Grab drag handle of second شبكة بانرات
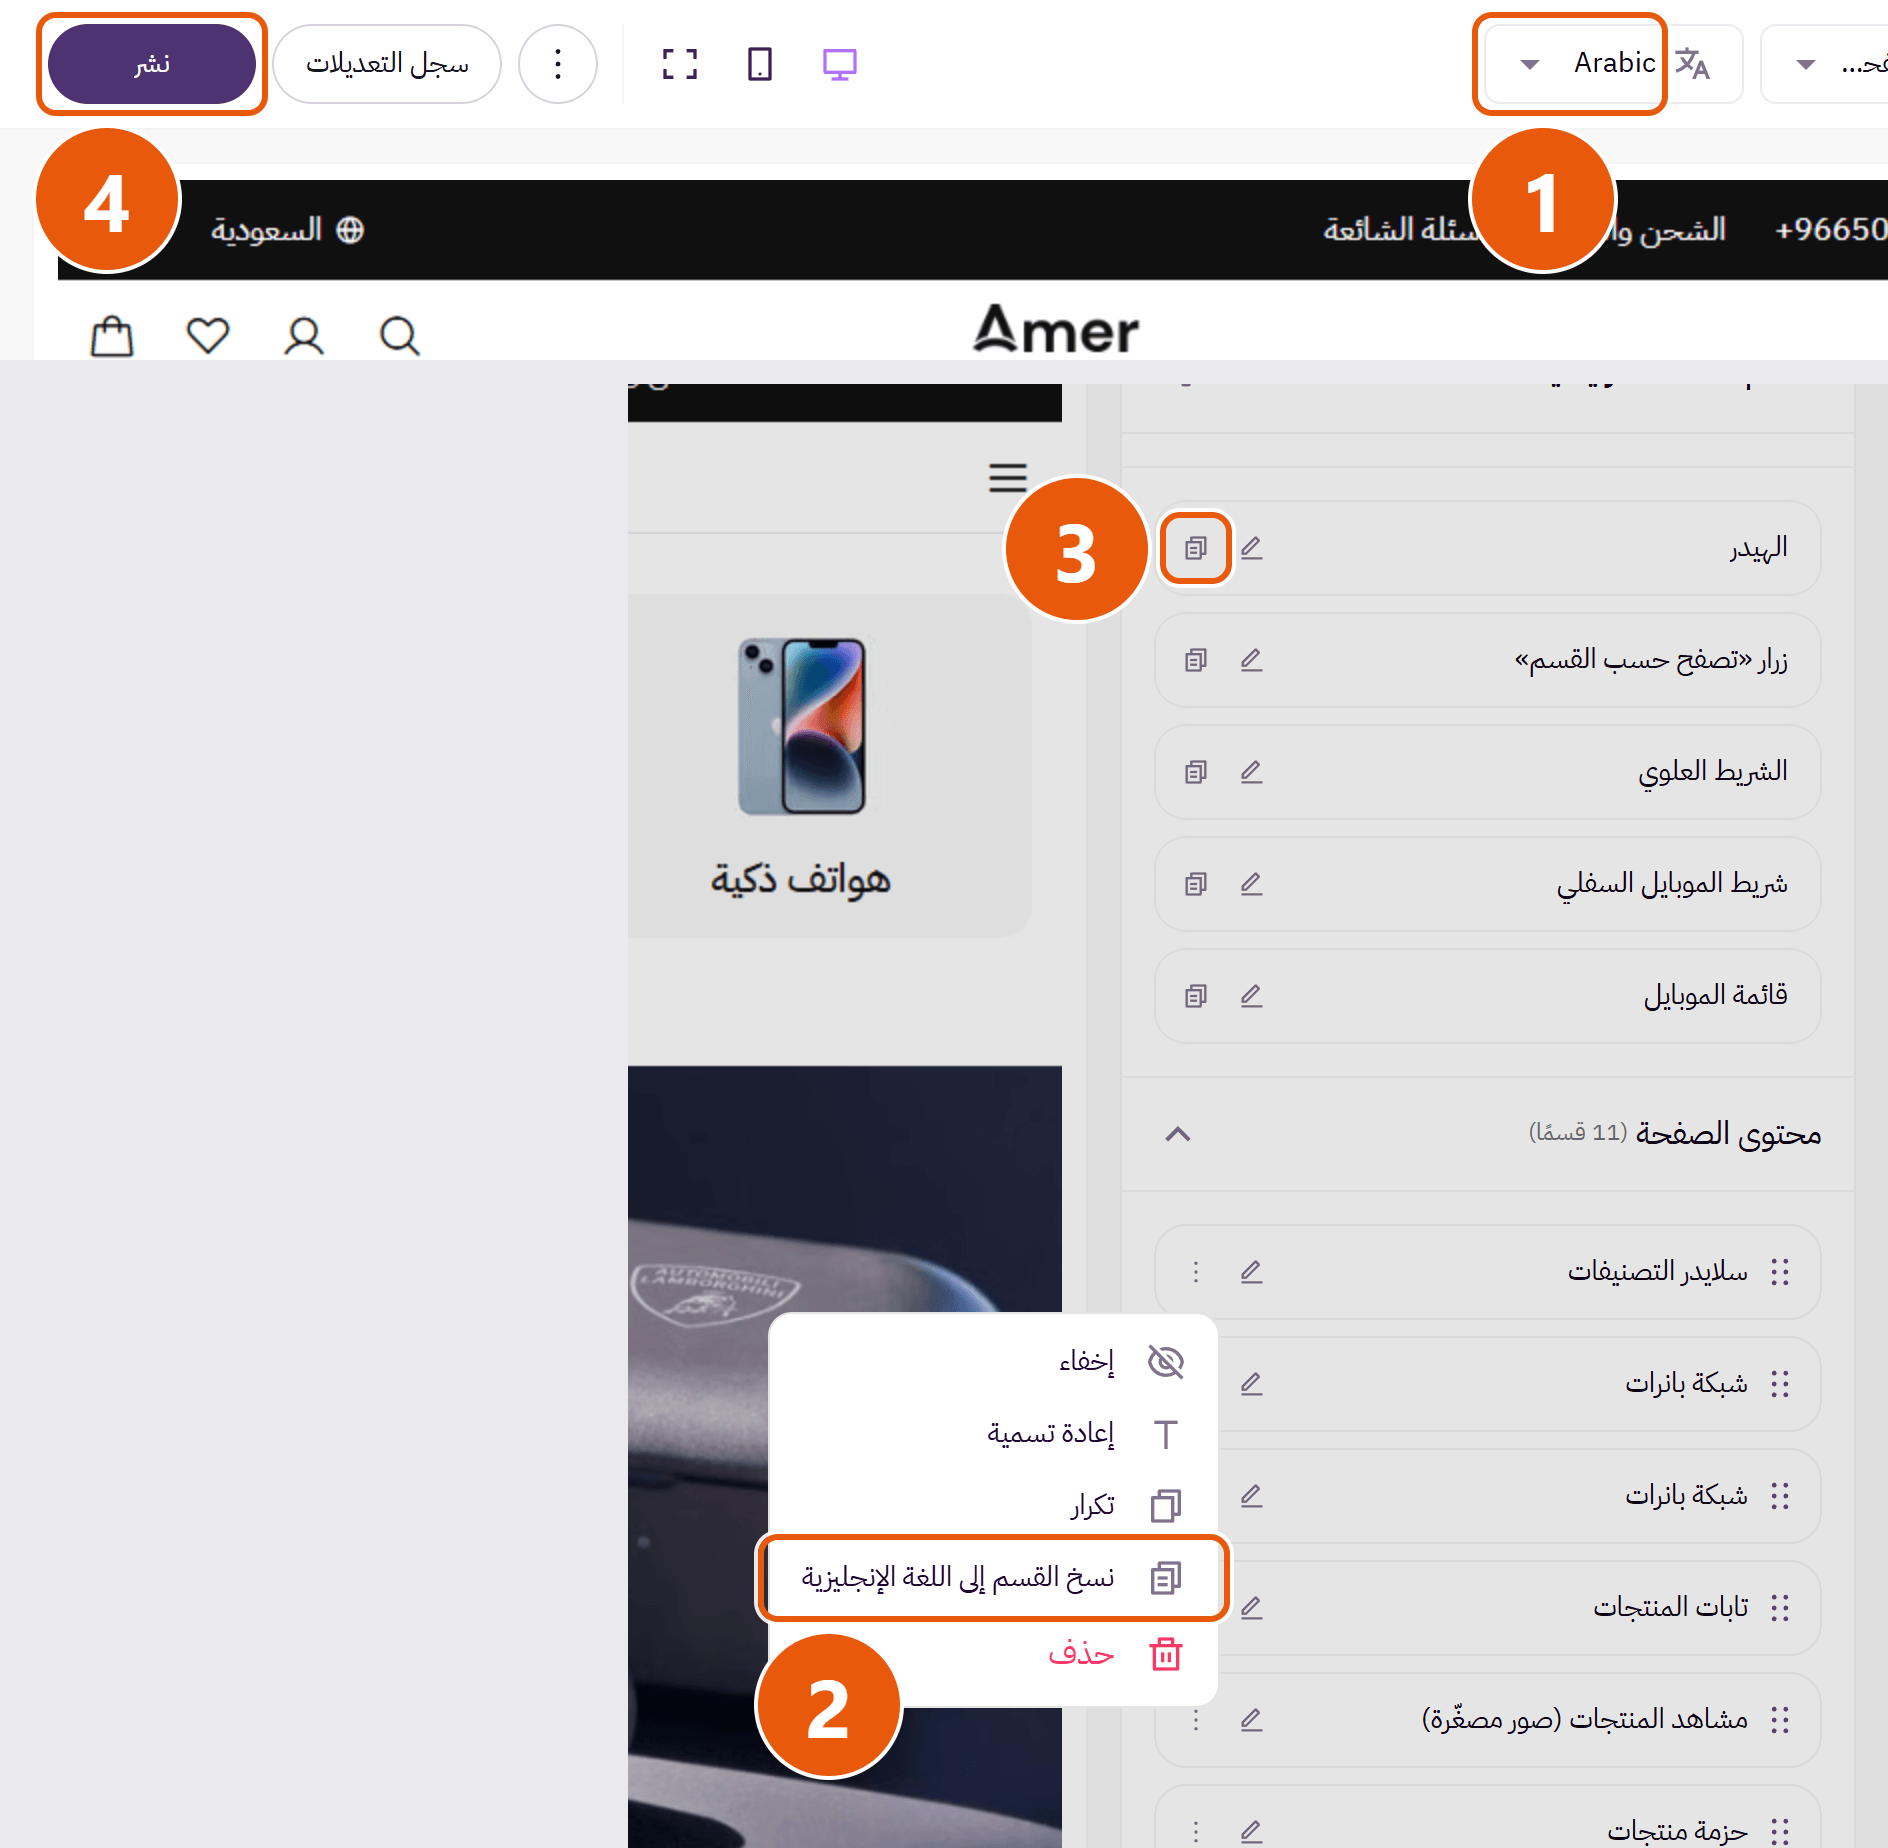The height and width of the screenshot is (1848, 1888). click(x=1780, y=1496)
